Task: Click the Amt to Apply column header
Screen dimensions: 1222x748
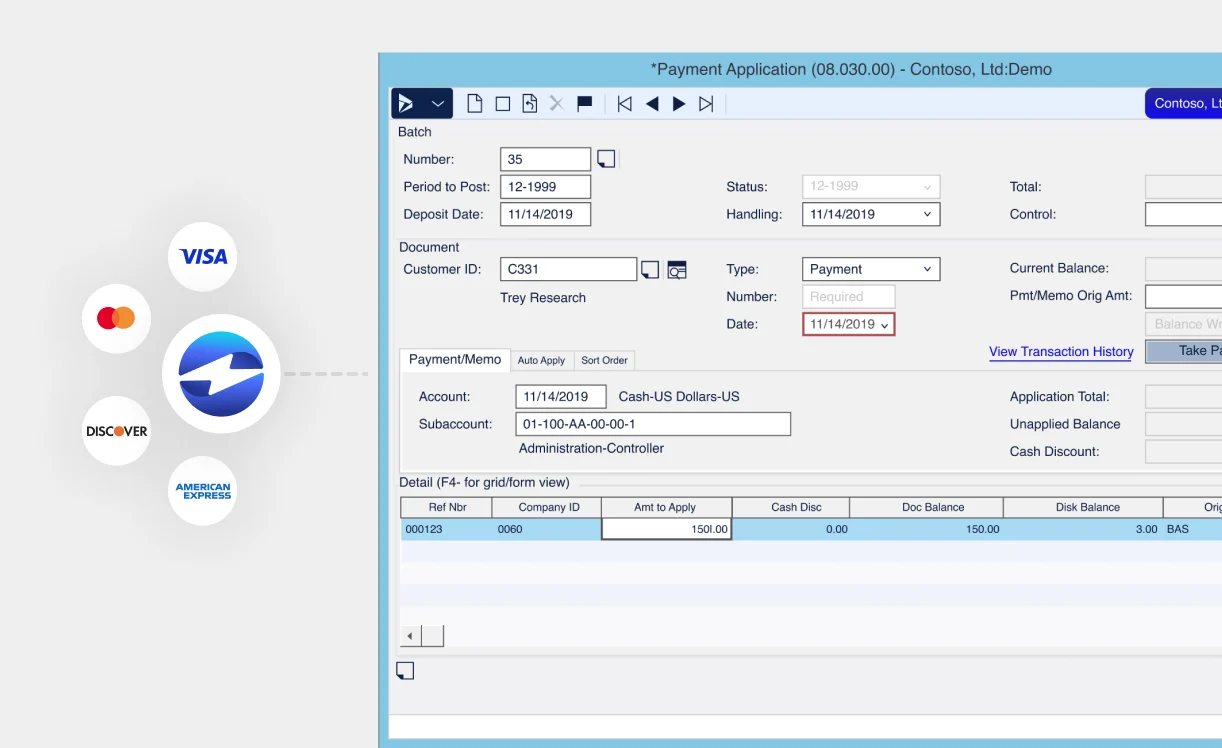Action: (x=666, y=507)
